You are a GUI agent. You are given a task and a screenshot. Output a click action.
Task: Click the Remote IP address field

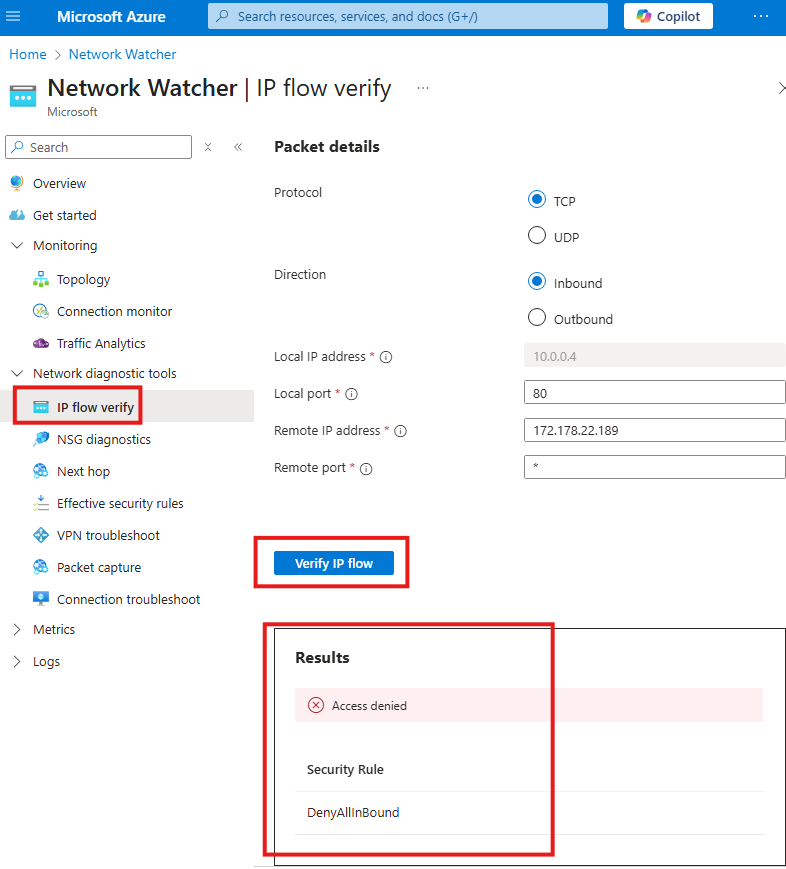tap(655, 430)
